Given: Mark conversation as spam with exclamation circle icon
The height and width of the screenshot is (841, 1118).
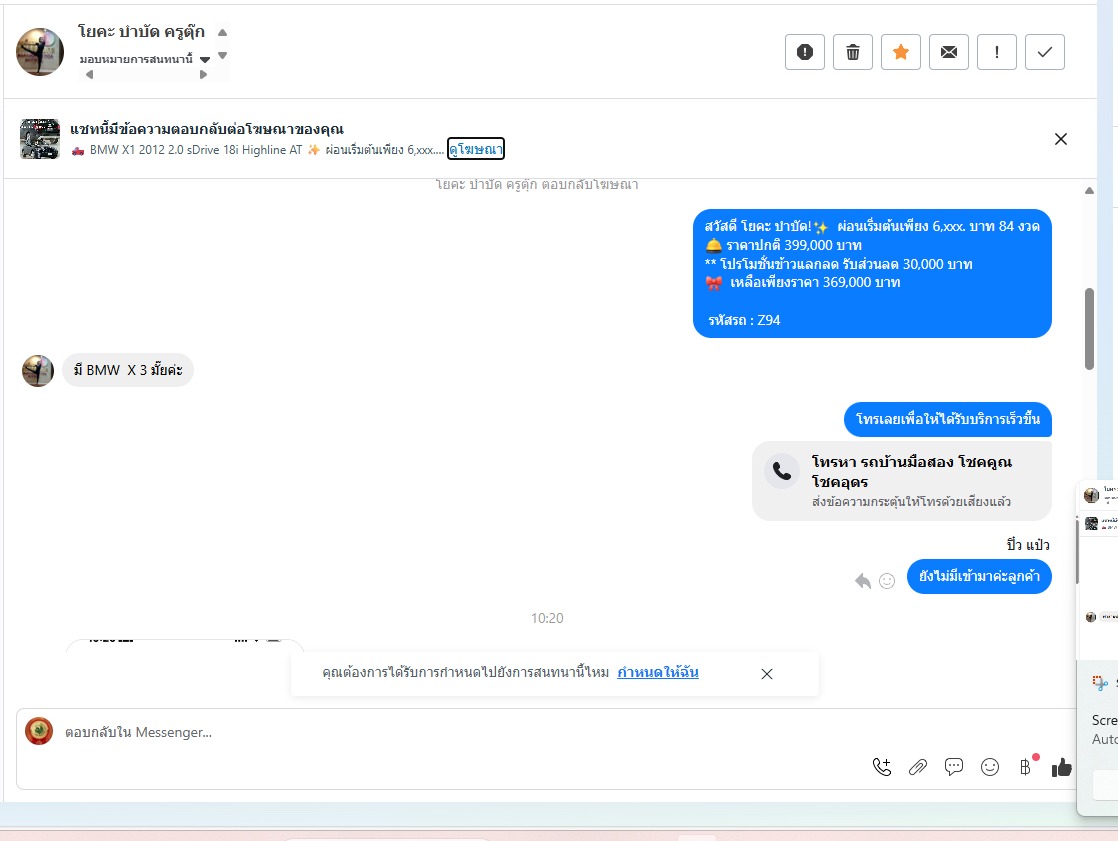Looking at the screenshot, I should coord(804,52).
